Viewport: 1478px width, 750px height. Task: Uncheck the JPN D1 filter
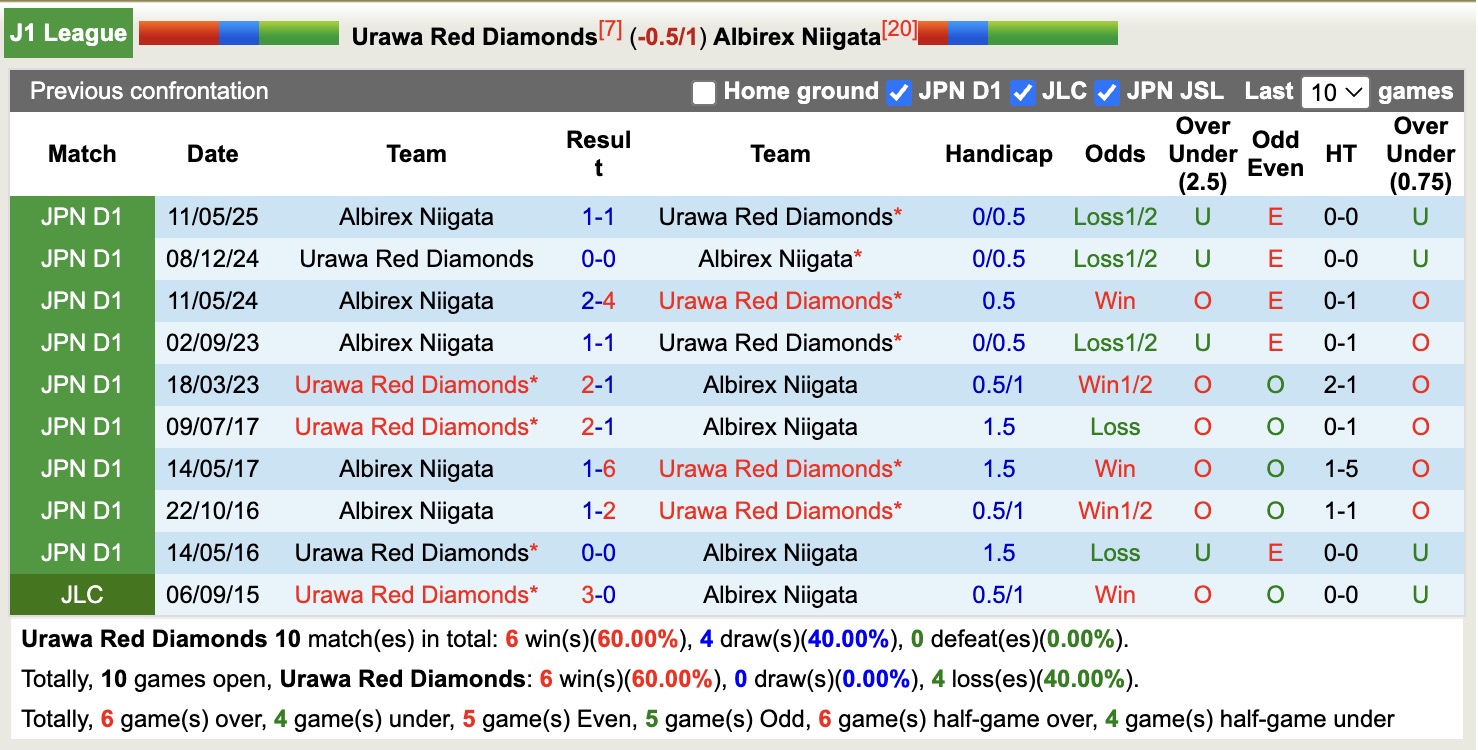click(x=900, y=91)
